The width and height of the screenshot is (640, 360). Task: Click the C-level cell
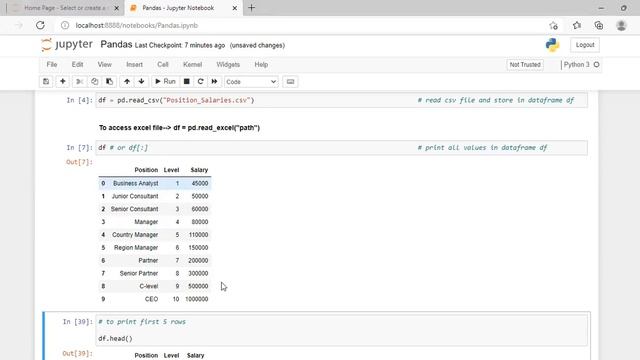click(x=149, y=286)
